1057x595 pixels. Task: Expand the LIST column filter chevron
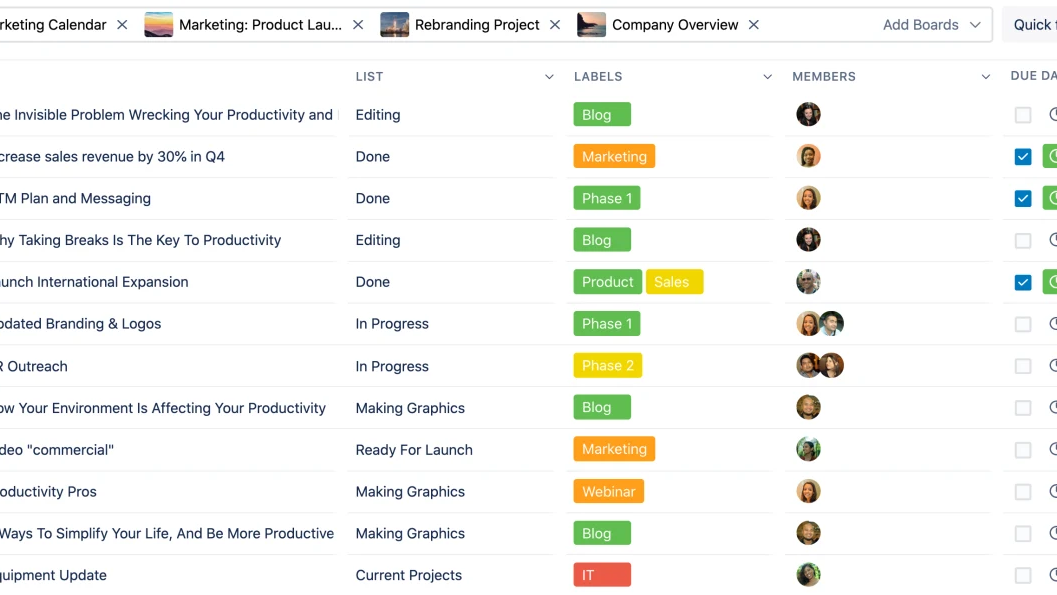549,77
